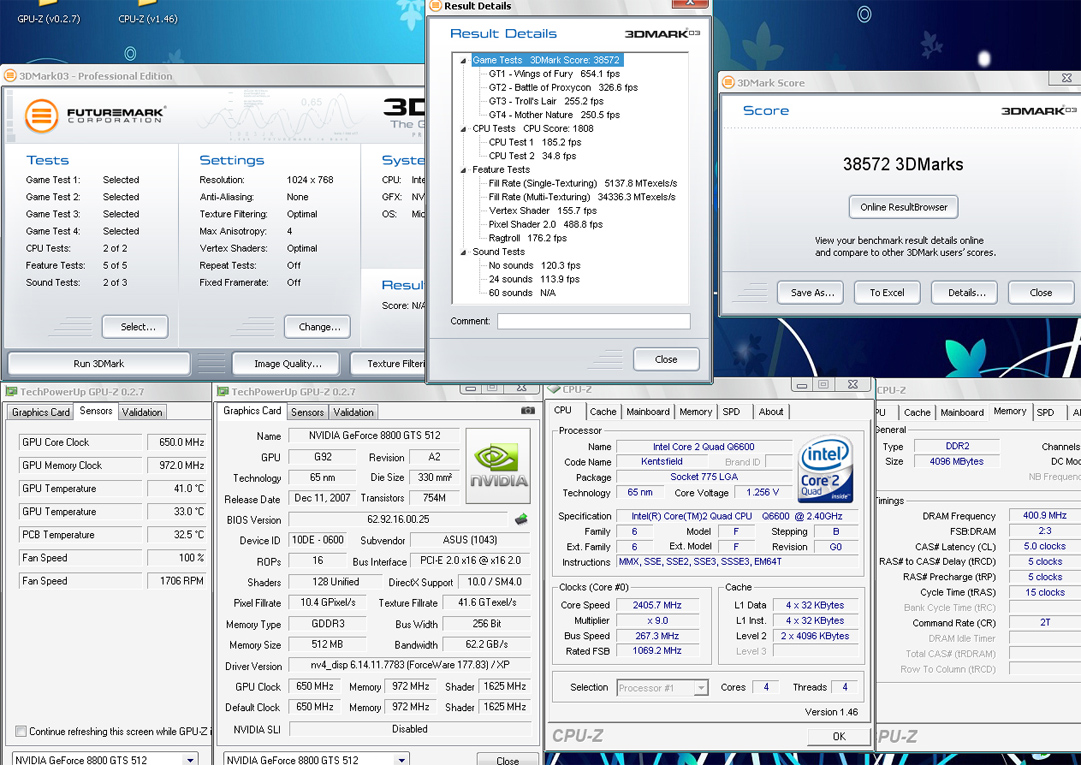Click the Run 3DMark button
The image size is (1081, 765).
(99, 363)
